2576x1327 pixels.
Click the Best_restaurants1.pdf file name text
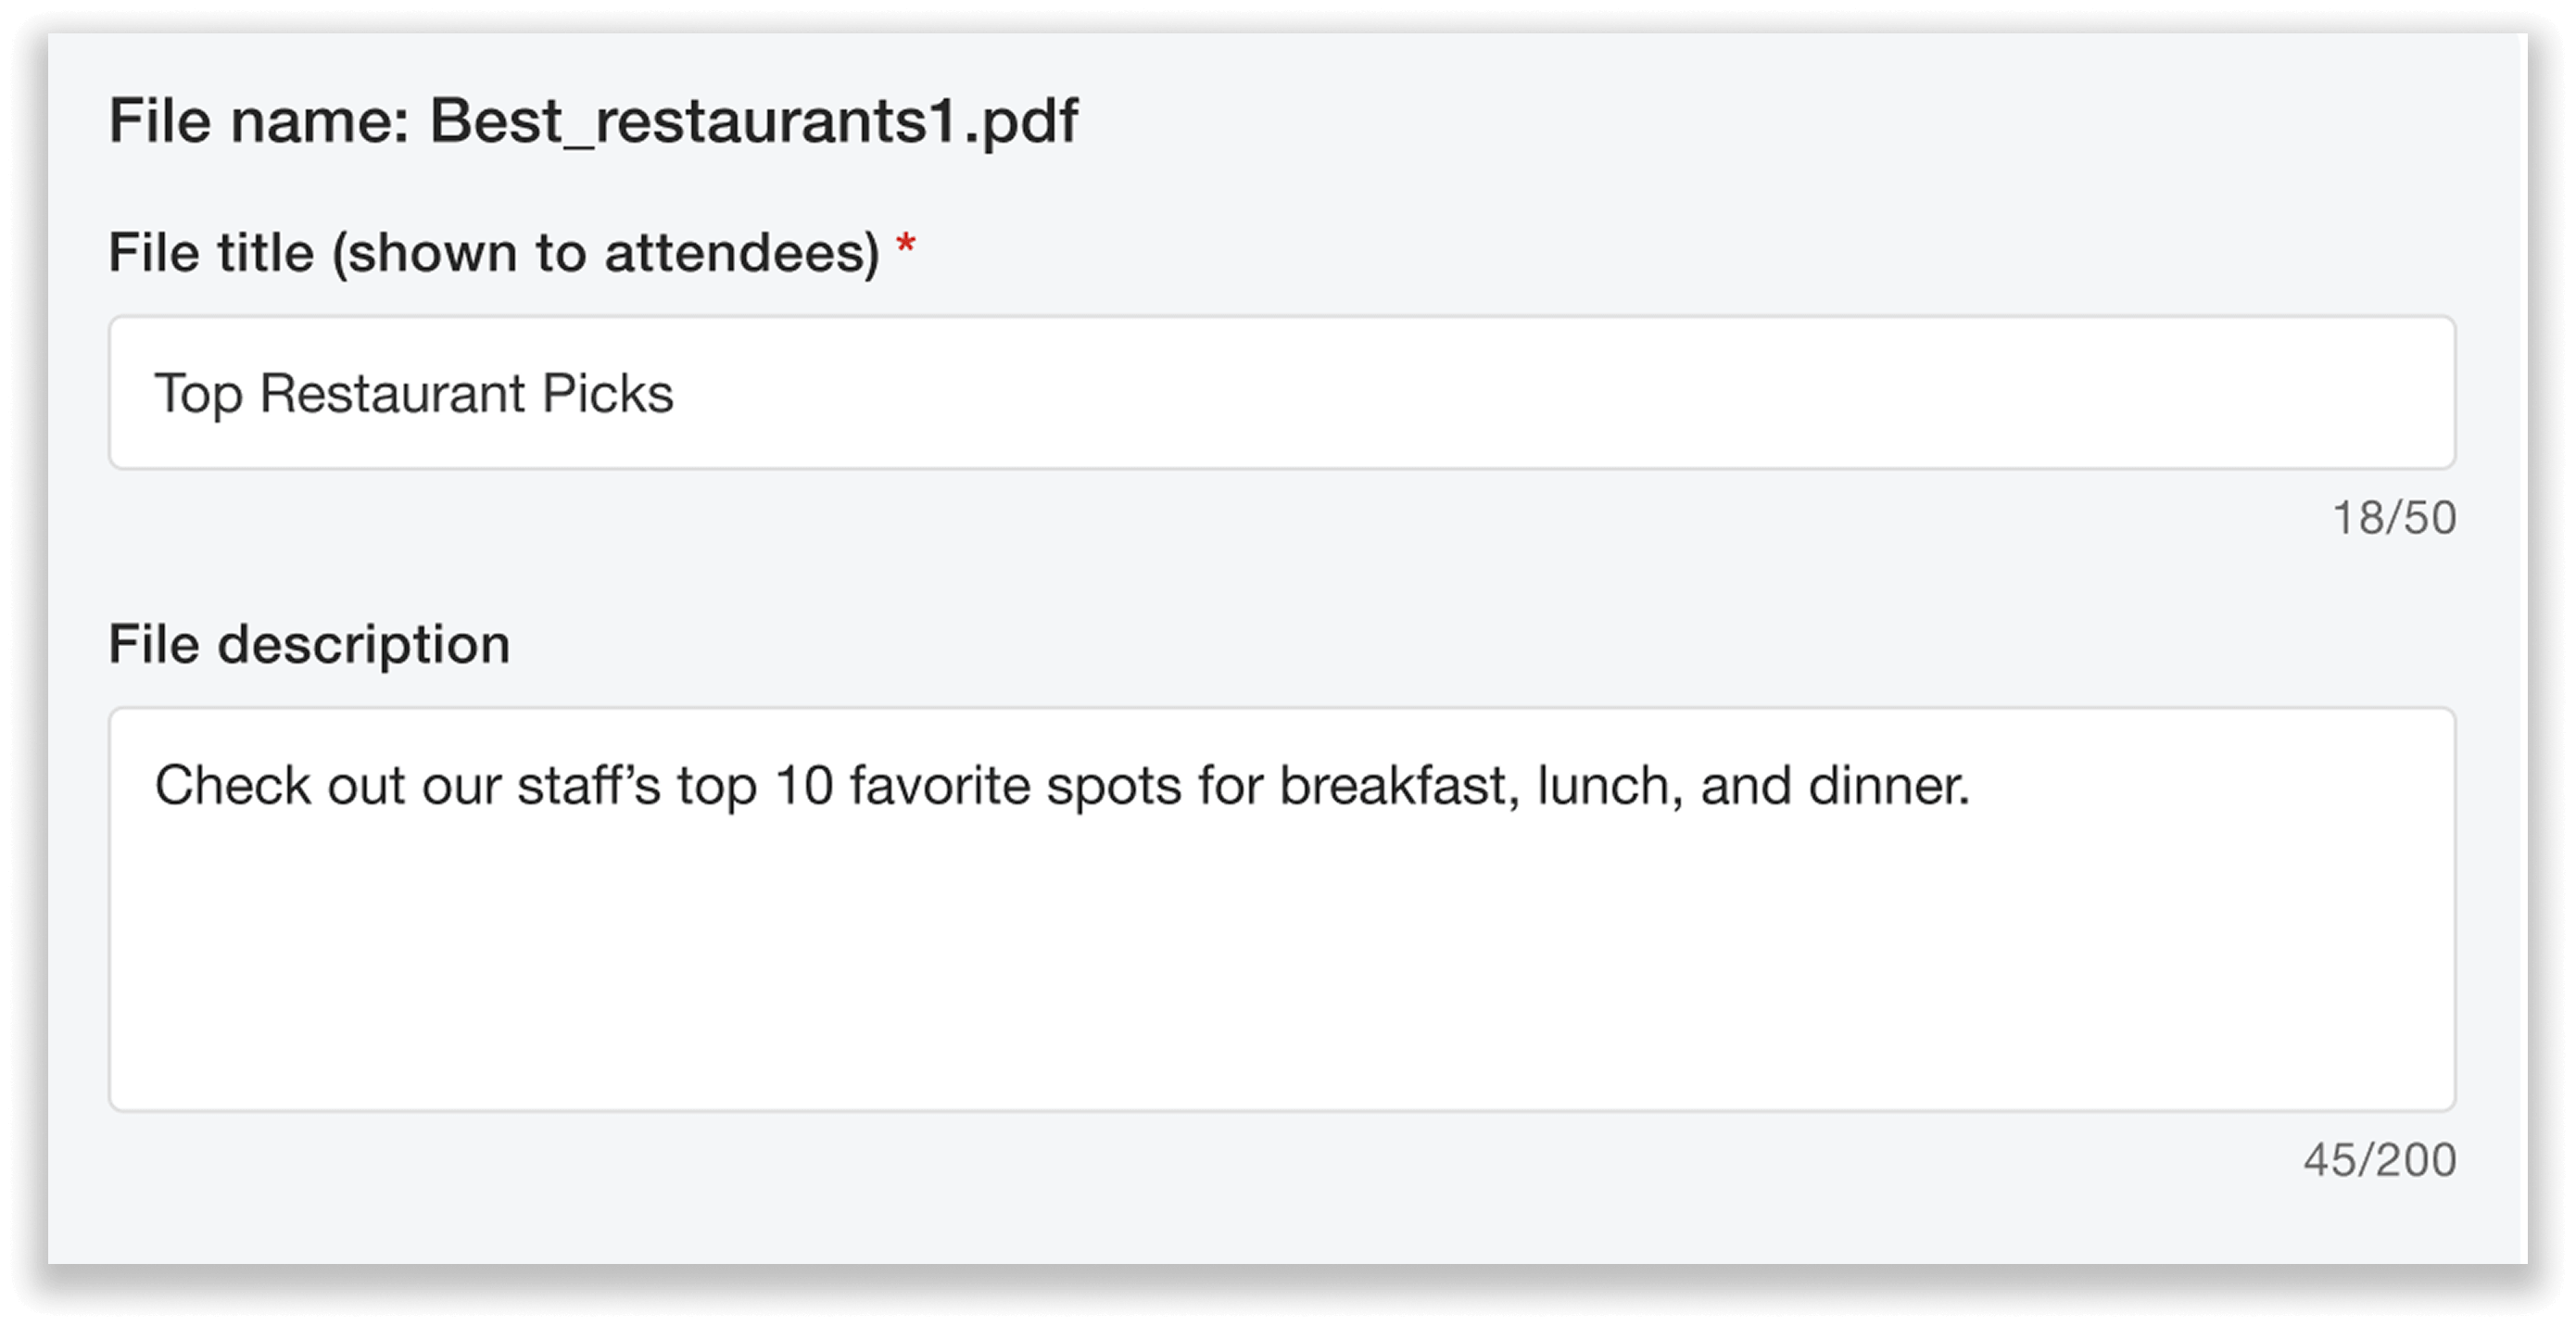click(x=753, y=121)
